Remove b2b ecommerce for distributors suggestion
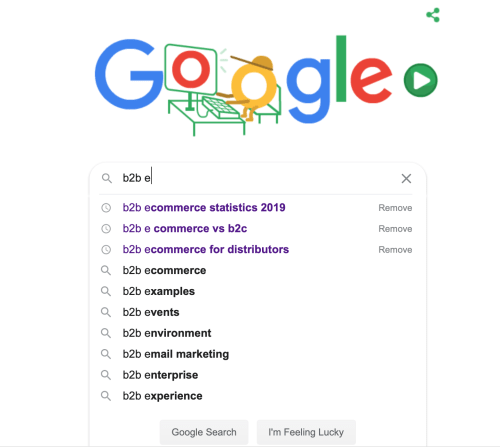Viewport: 500px width, 447px height. click(x=395, y=250)
